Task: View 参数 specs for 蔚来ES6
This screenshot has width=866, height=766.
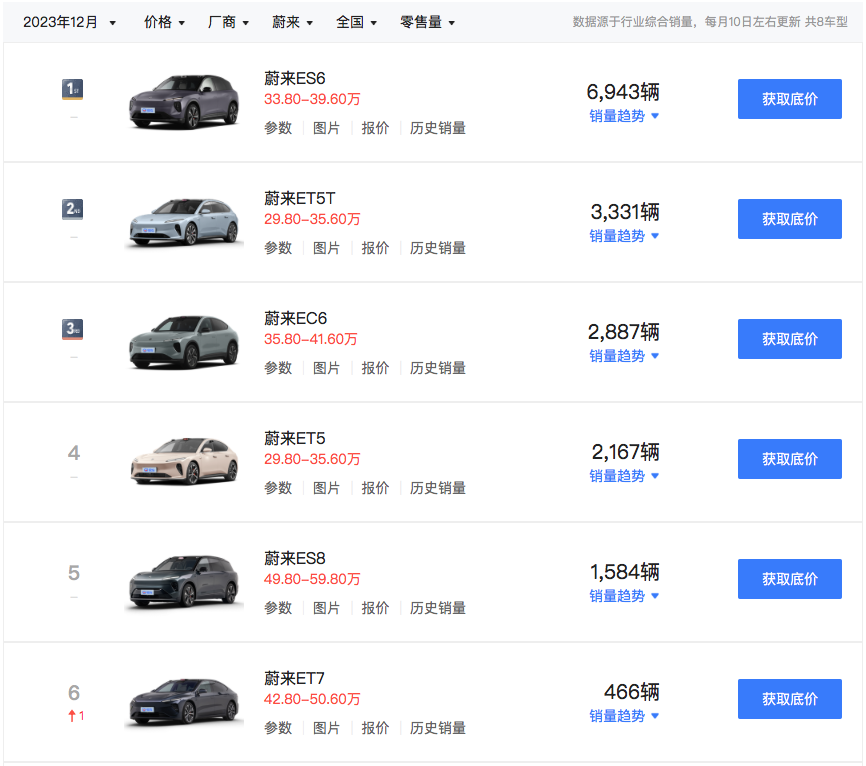Action: point(278,128)
